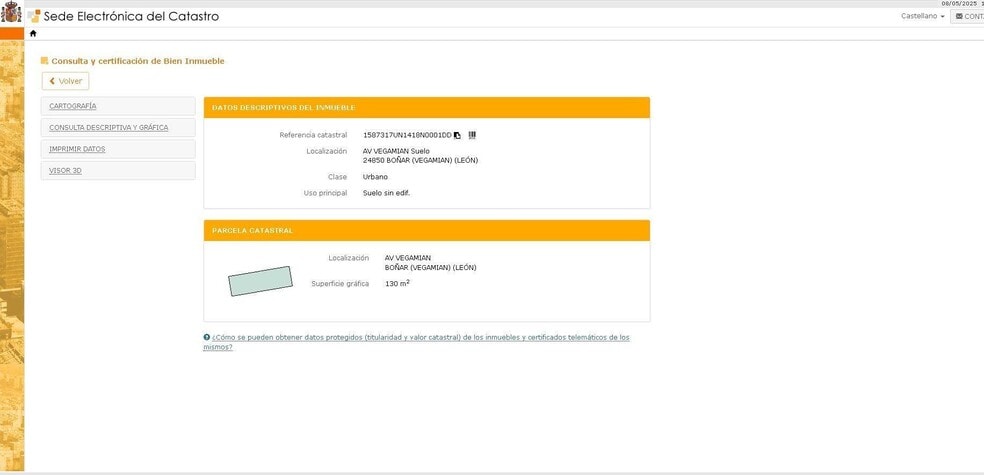Viewport: 984px width, 475px height.
Task: Click the Parcela catastral panel header
Action: pos(253,231)
